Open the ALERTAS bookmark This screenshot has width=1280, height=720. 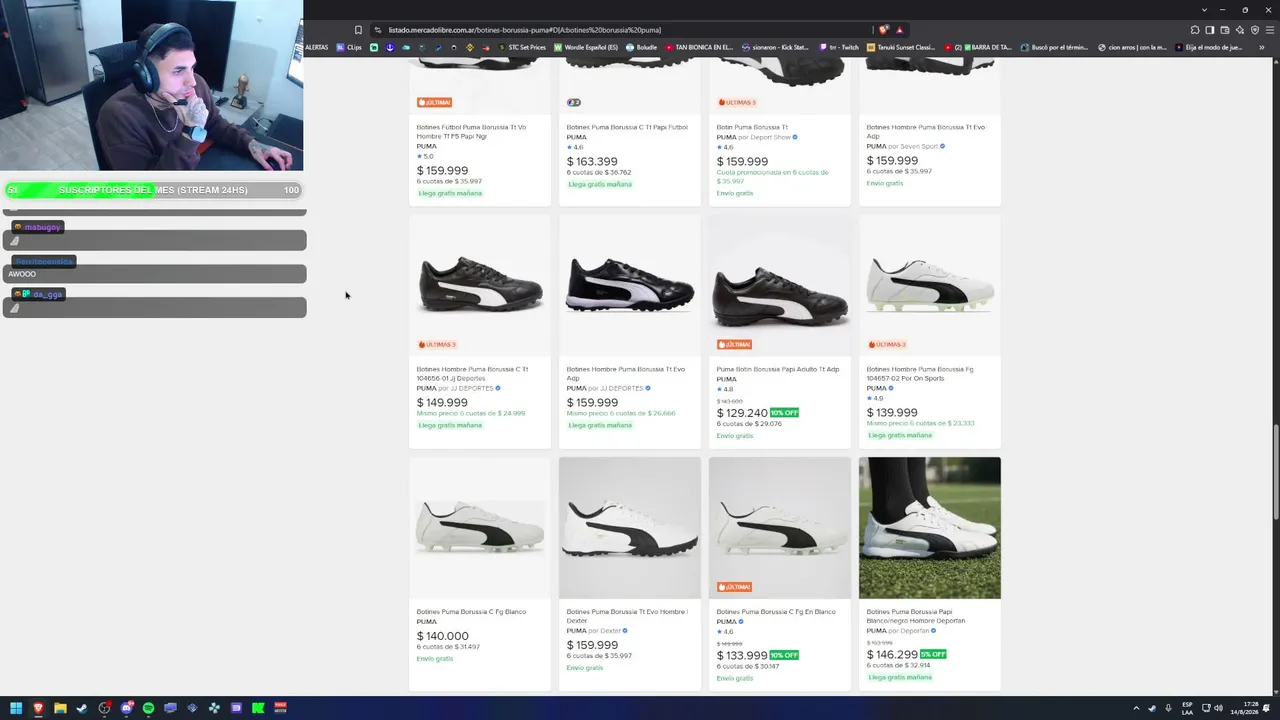pyautogui.click(x=316, y=47)
